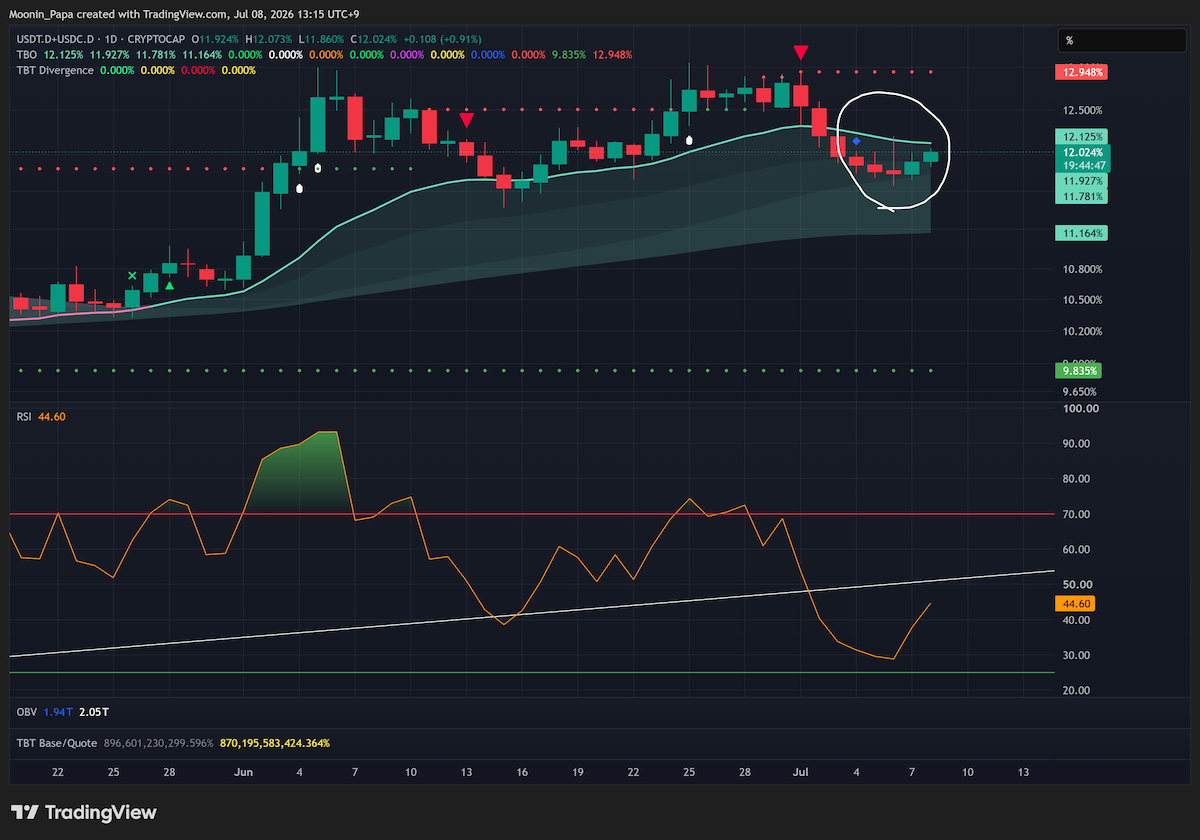Click the red 12.948% price label
This screenshot has height=840, width=1200.
[1083, 73]
